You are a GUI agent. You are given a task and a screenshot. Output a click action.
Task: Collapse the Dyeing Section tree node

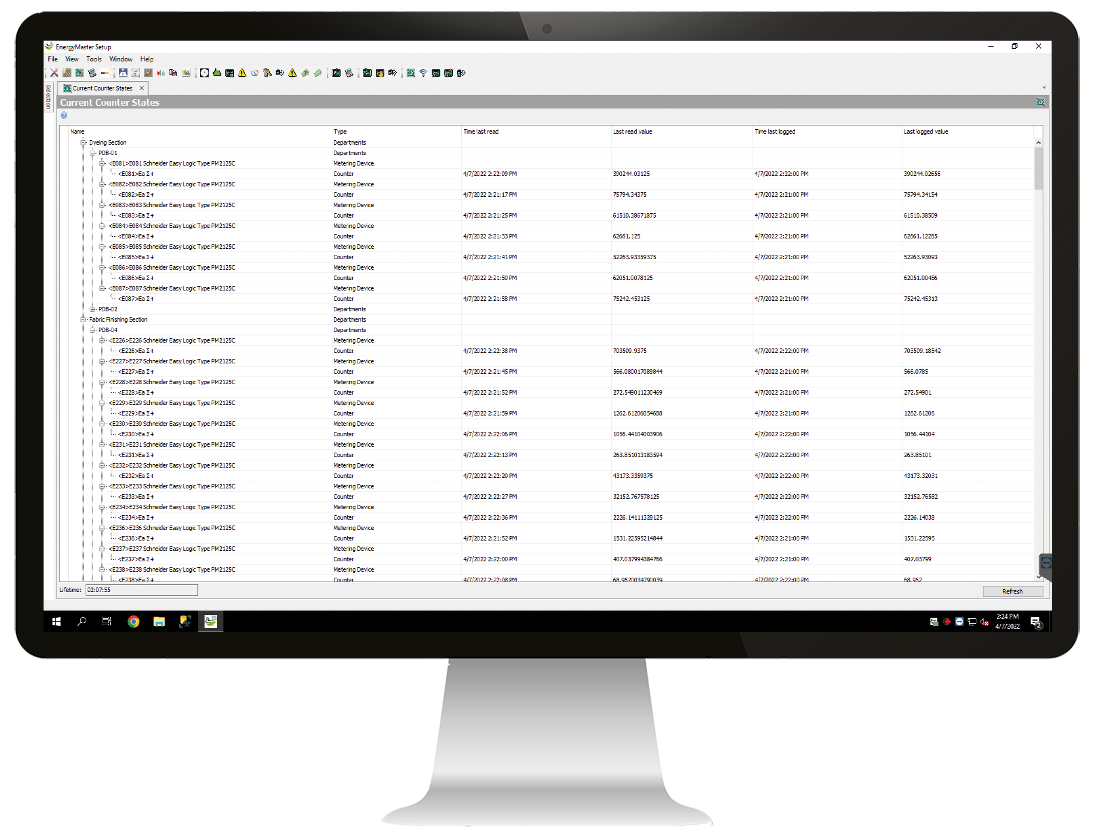tap(84, 143)
